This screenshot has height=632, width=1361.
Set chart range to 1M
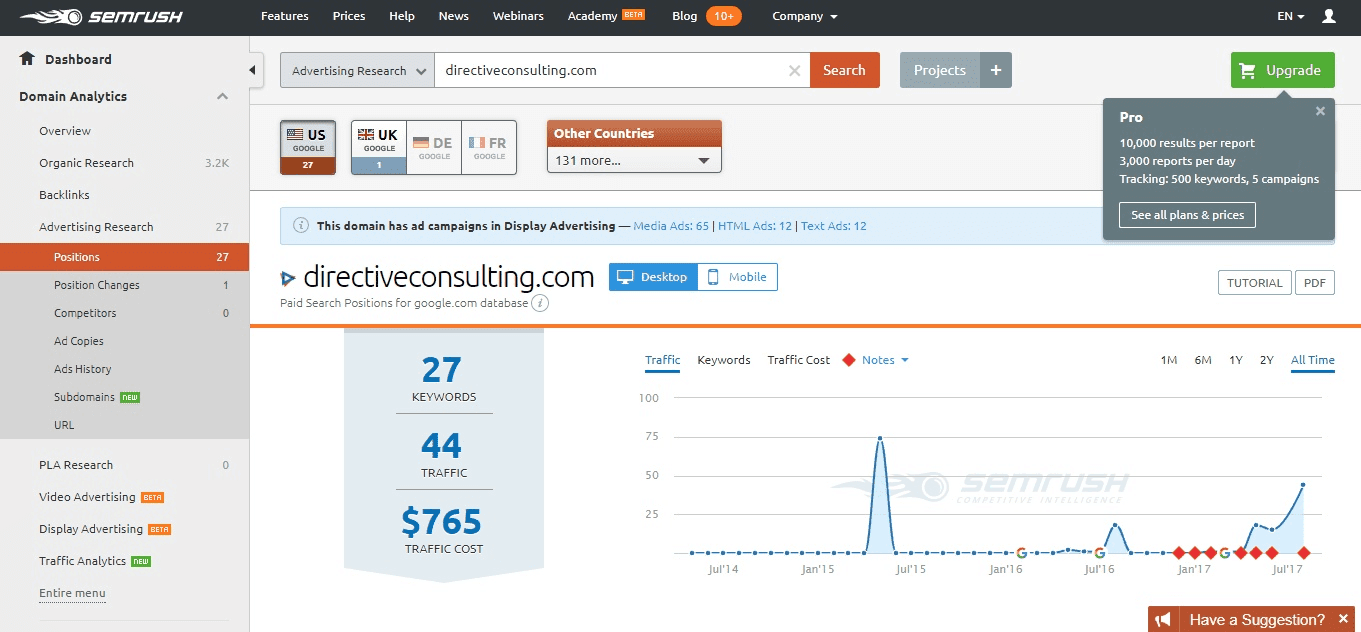1169,360
